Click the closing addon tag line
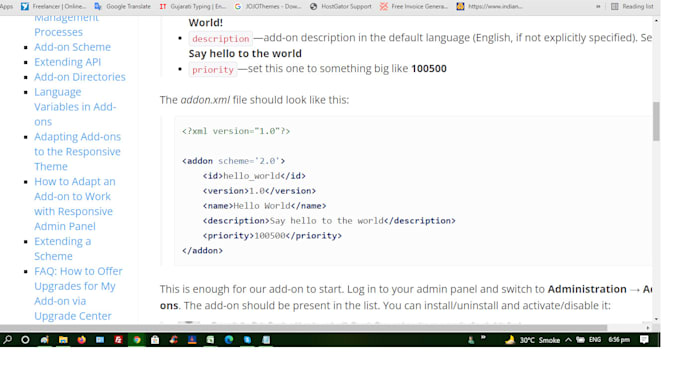The image size is (680, 382). 203,251
